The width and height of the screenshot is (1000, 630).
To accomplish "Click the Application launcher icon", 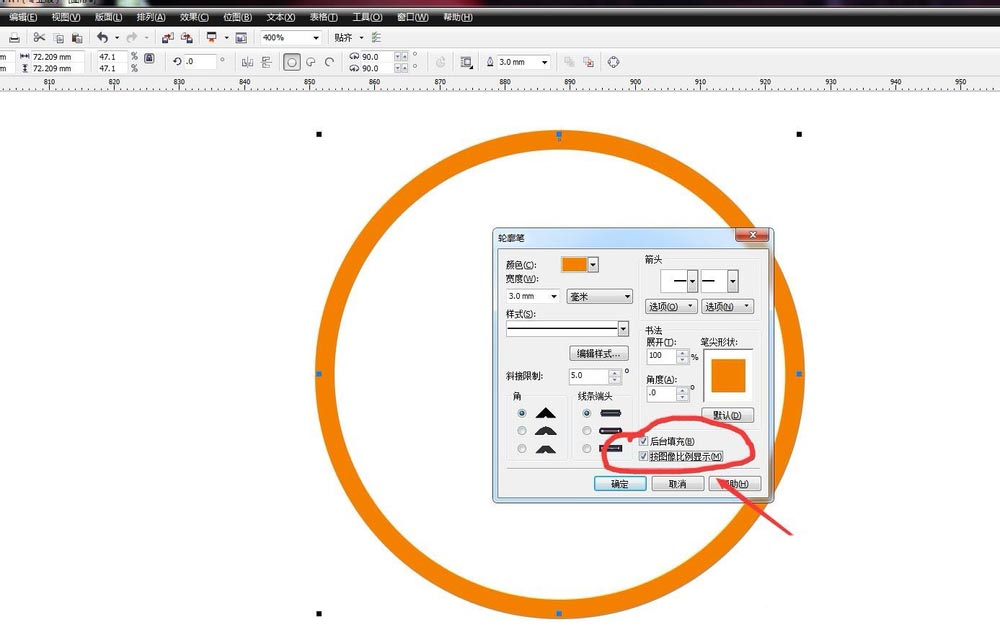I will [x=212, y=38].
